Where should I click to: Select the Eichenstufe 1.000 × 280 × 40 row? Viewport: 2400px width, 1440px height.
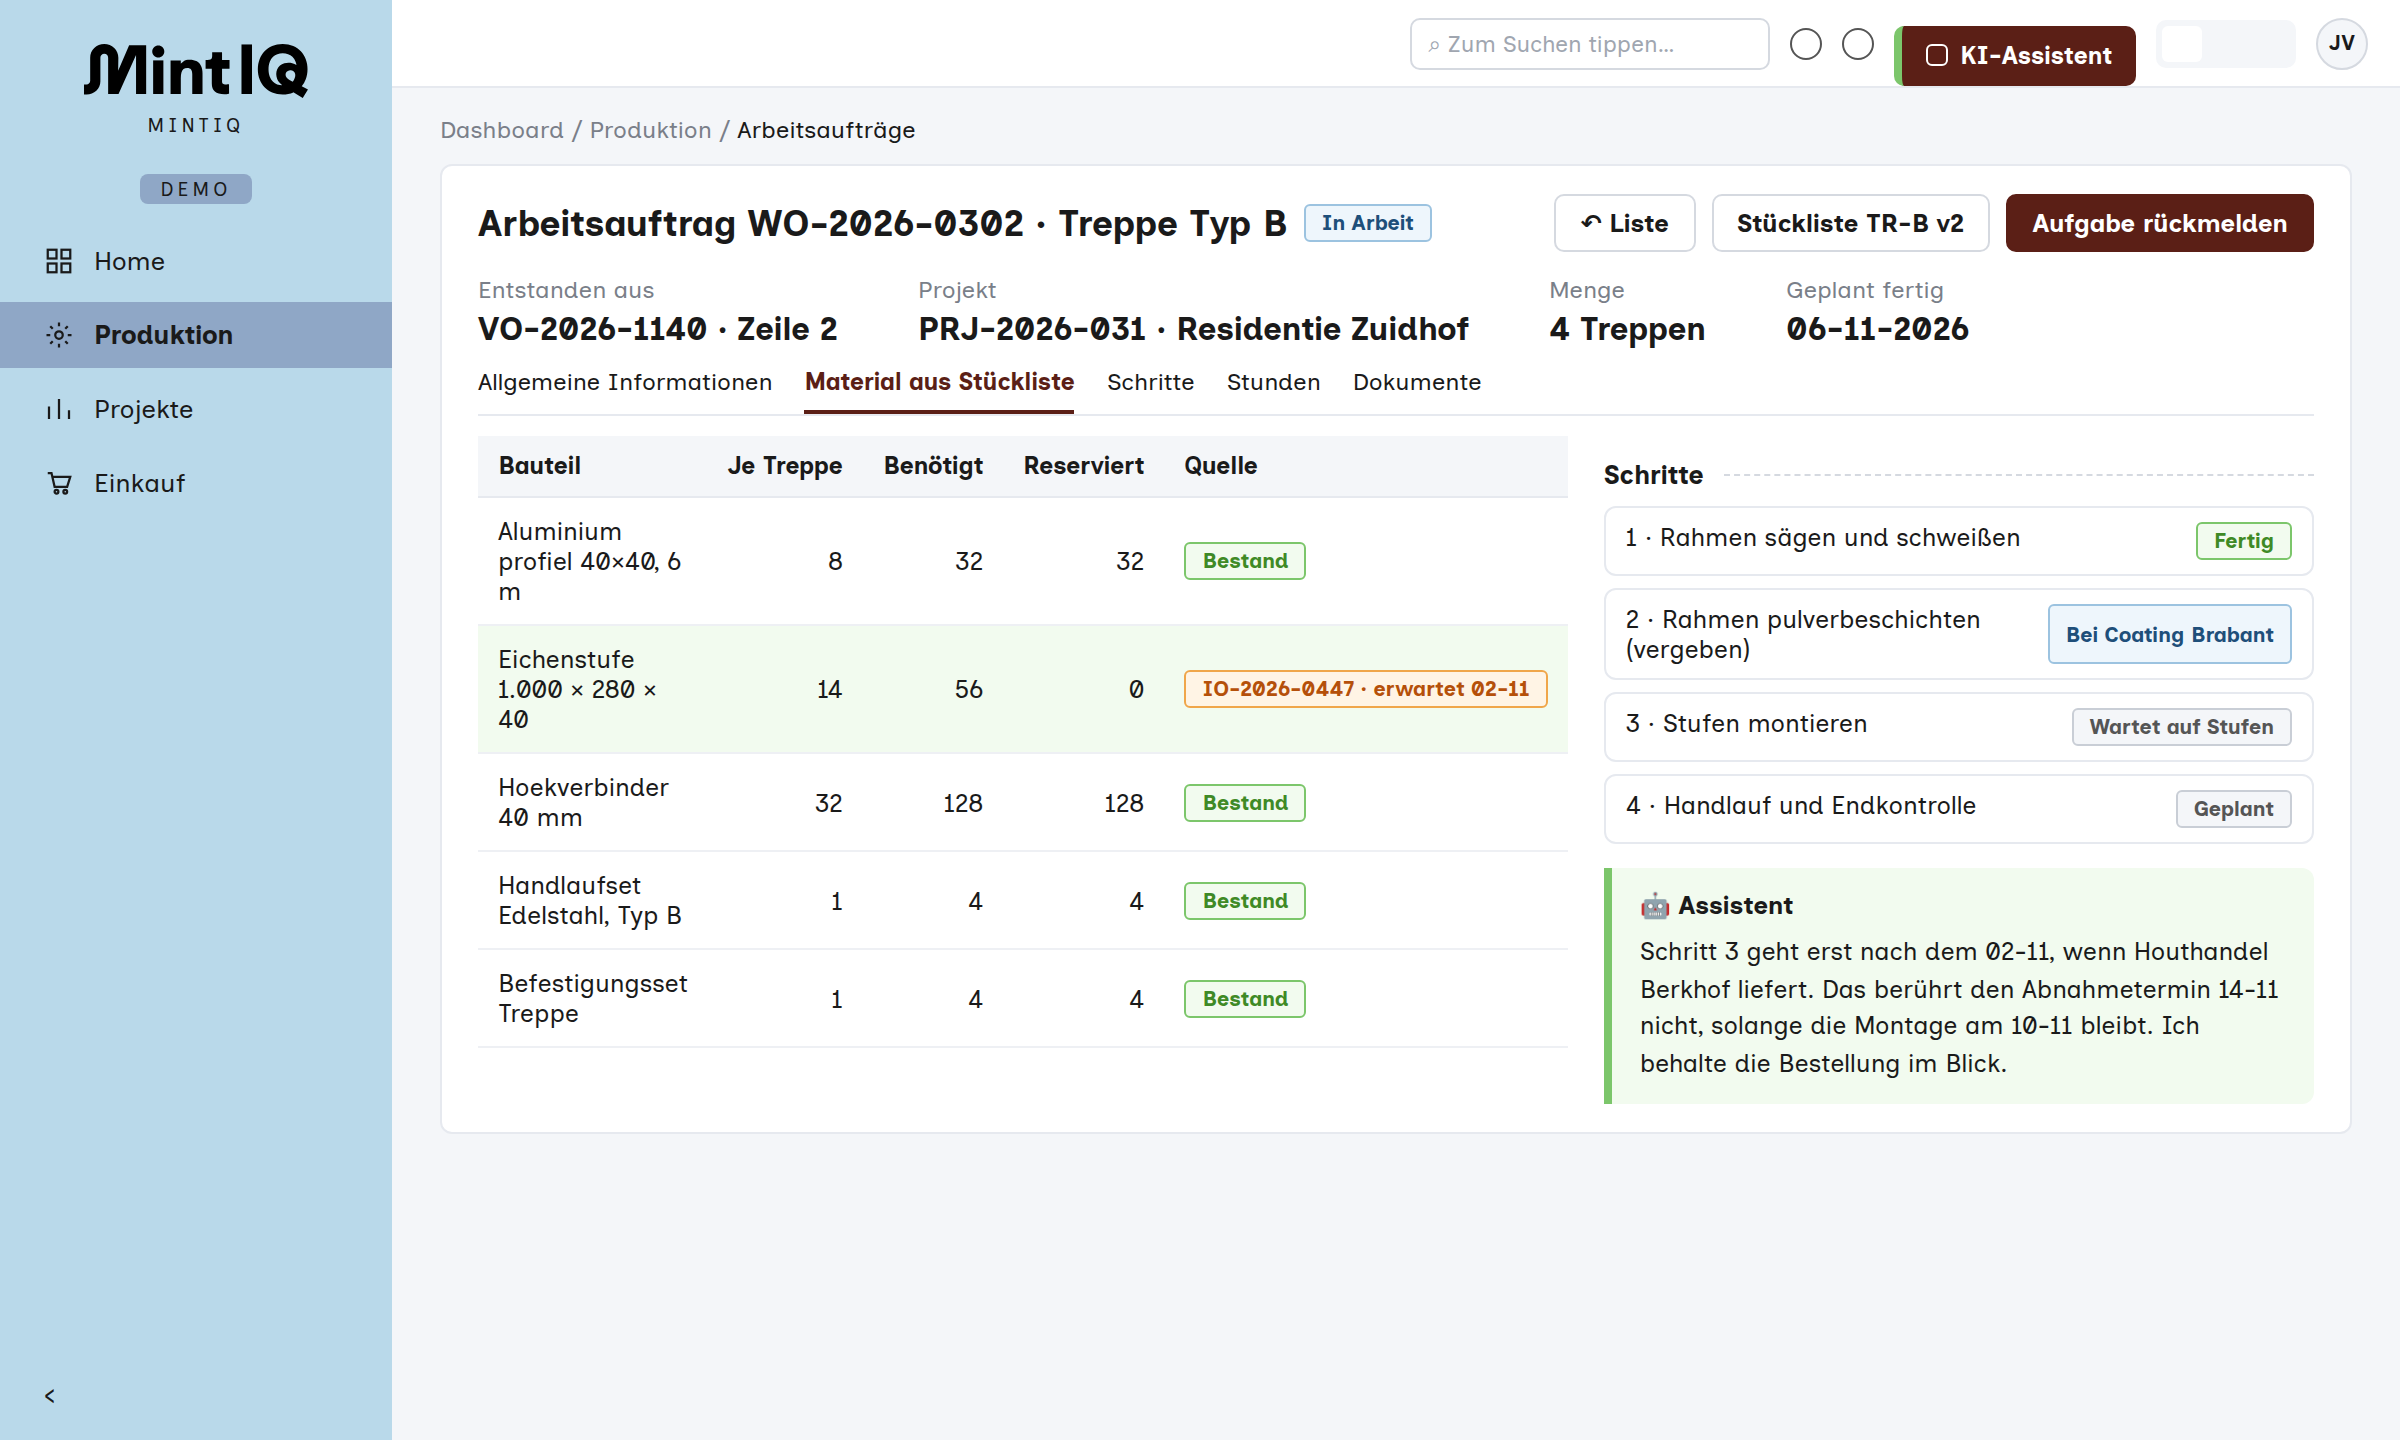click(1023, 689)
